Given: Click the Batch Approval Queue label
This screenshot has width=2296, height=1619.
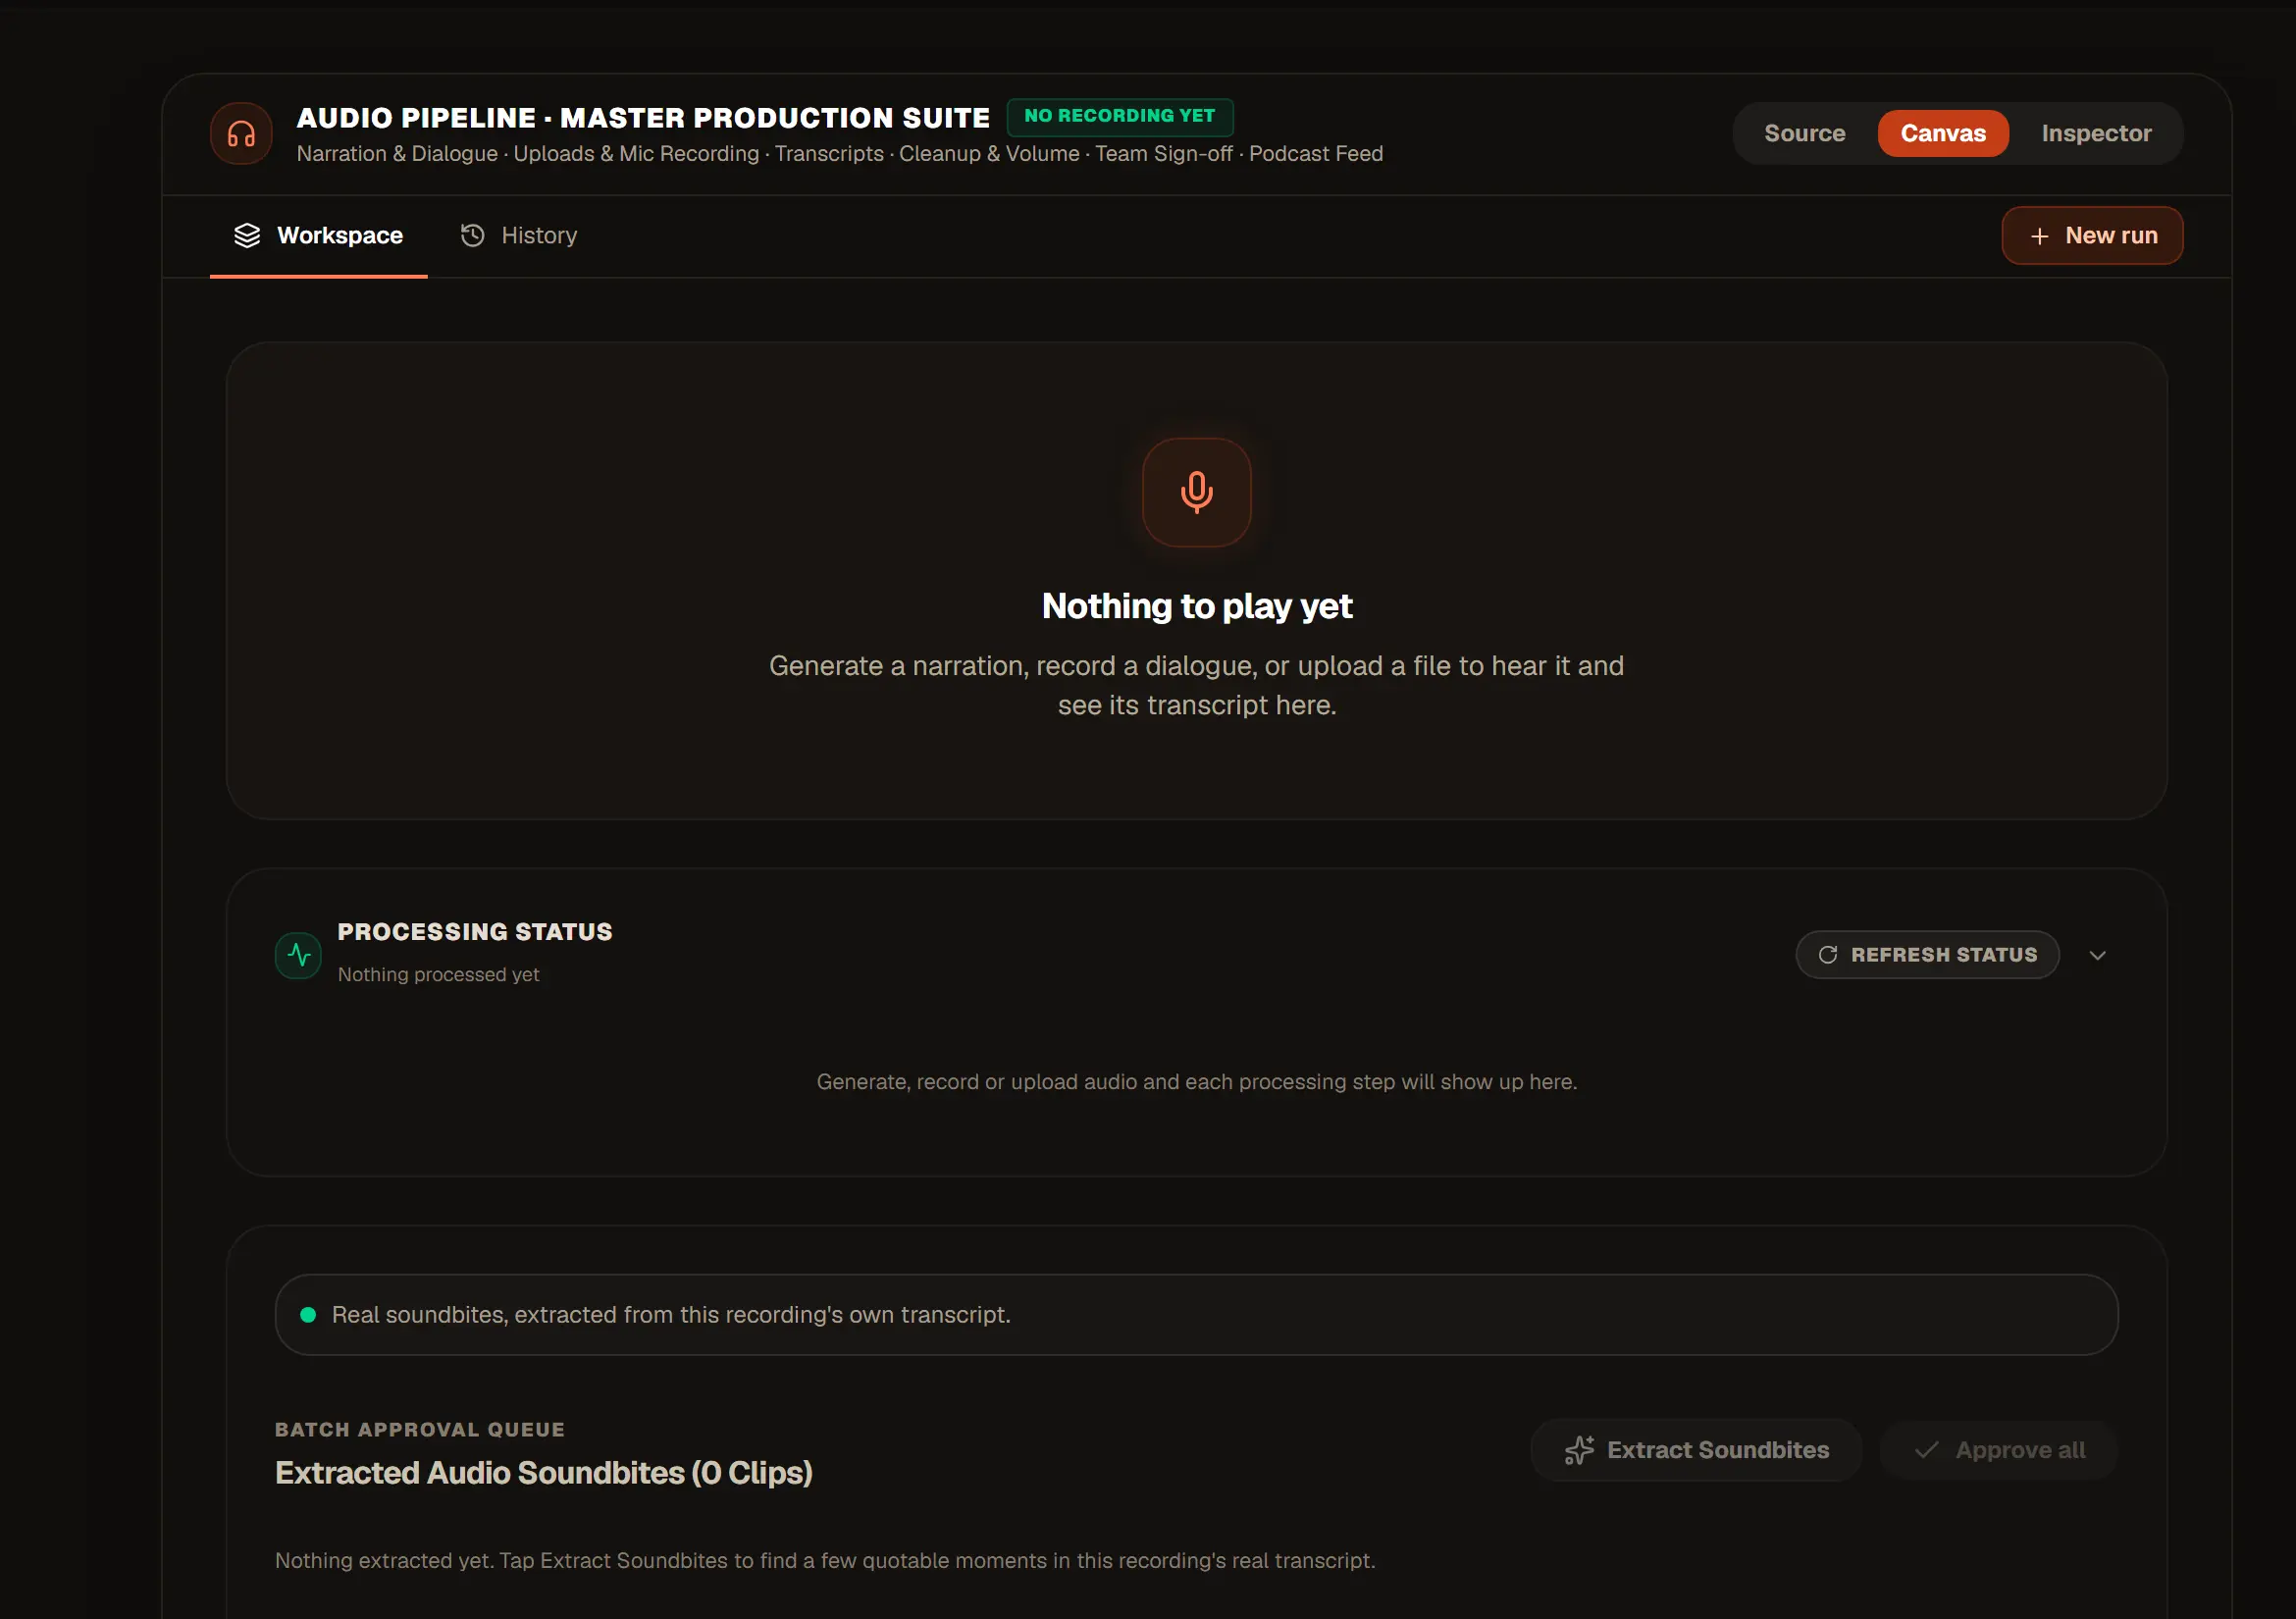Looking at the screenshot, I should click(x=419, y=1430).
